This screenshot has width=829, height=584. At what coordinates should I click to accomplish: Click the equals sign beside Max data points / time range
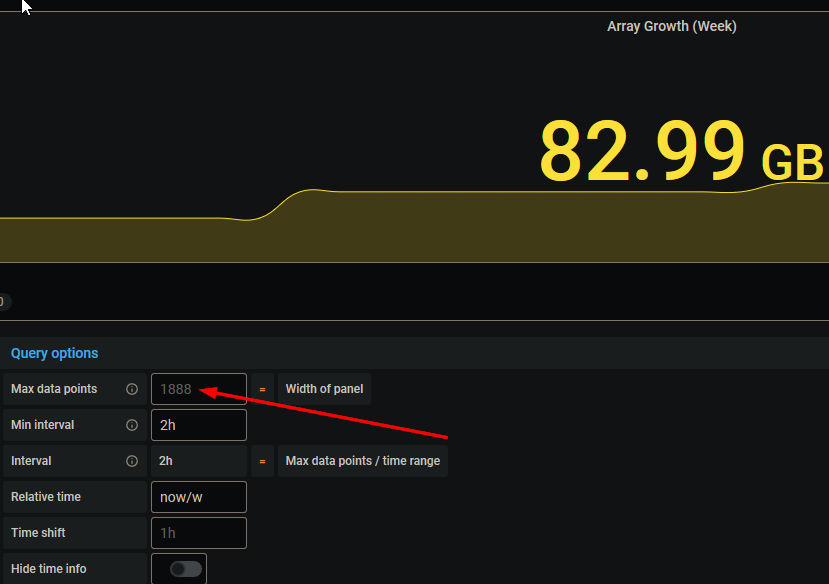click(262, 461)
